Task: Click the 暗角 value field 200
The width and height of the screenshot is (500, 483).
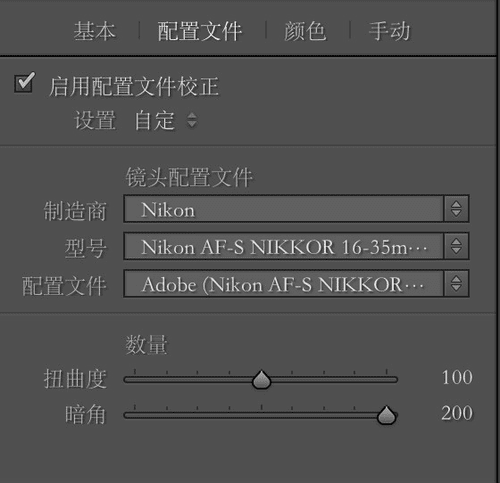Action: [457, 413]
